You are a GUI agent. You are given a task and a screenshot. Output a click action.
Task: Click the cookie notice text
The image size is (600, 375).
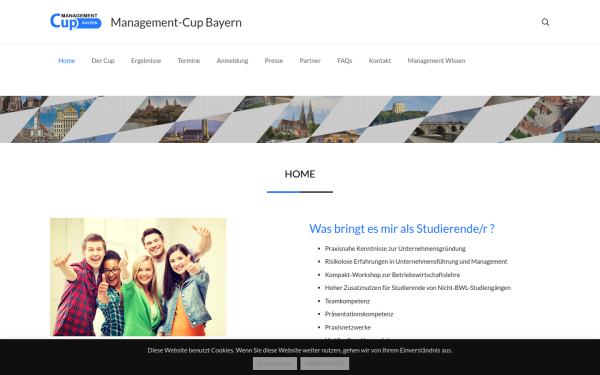coord(300,350)
